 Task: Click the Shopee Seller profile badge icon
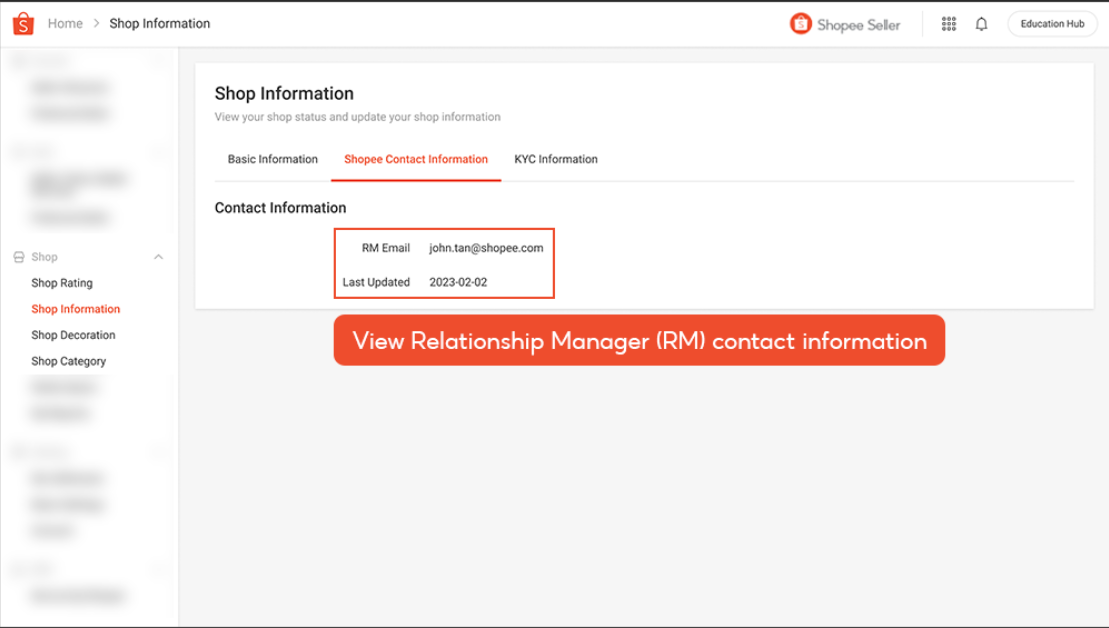pyautogui.click(x=800, y=23)
